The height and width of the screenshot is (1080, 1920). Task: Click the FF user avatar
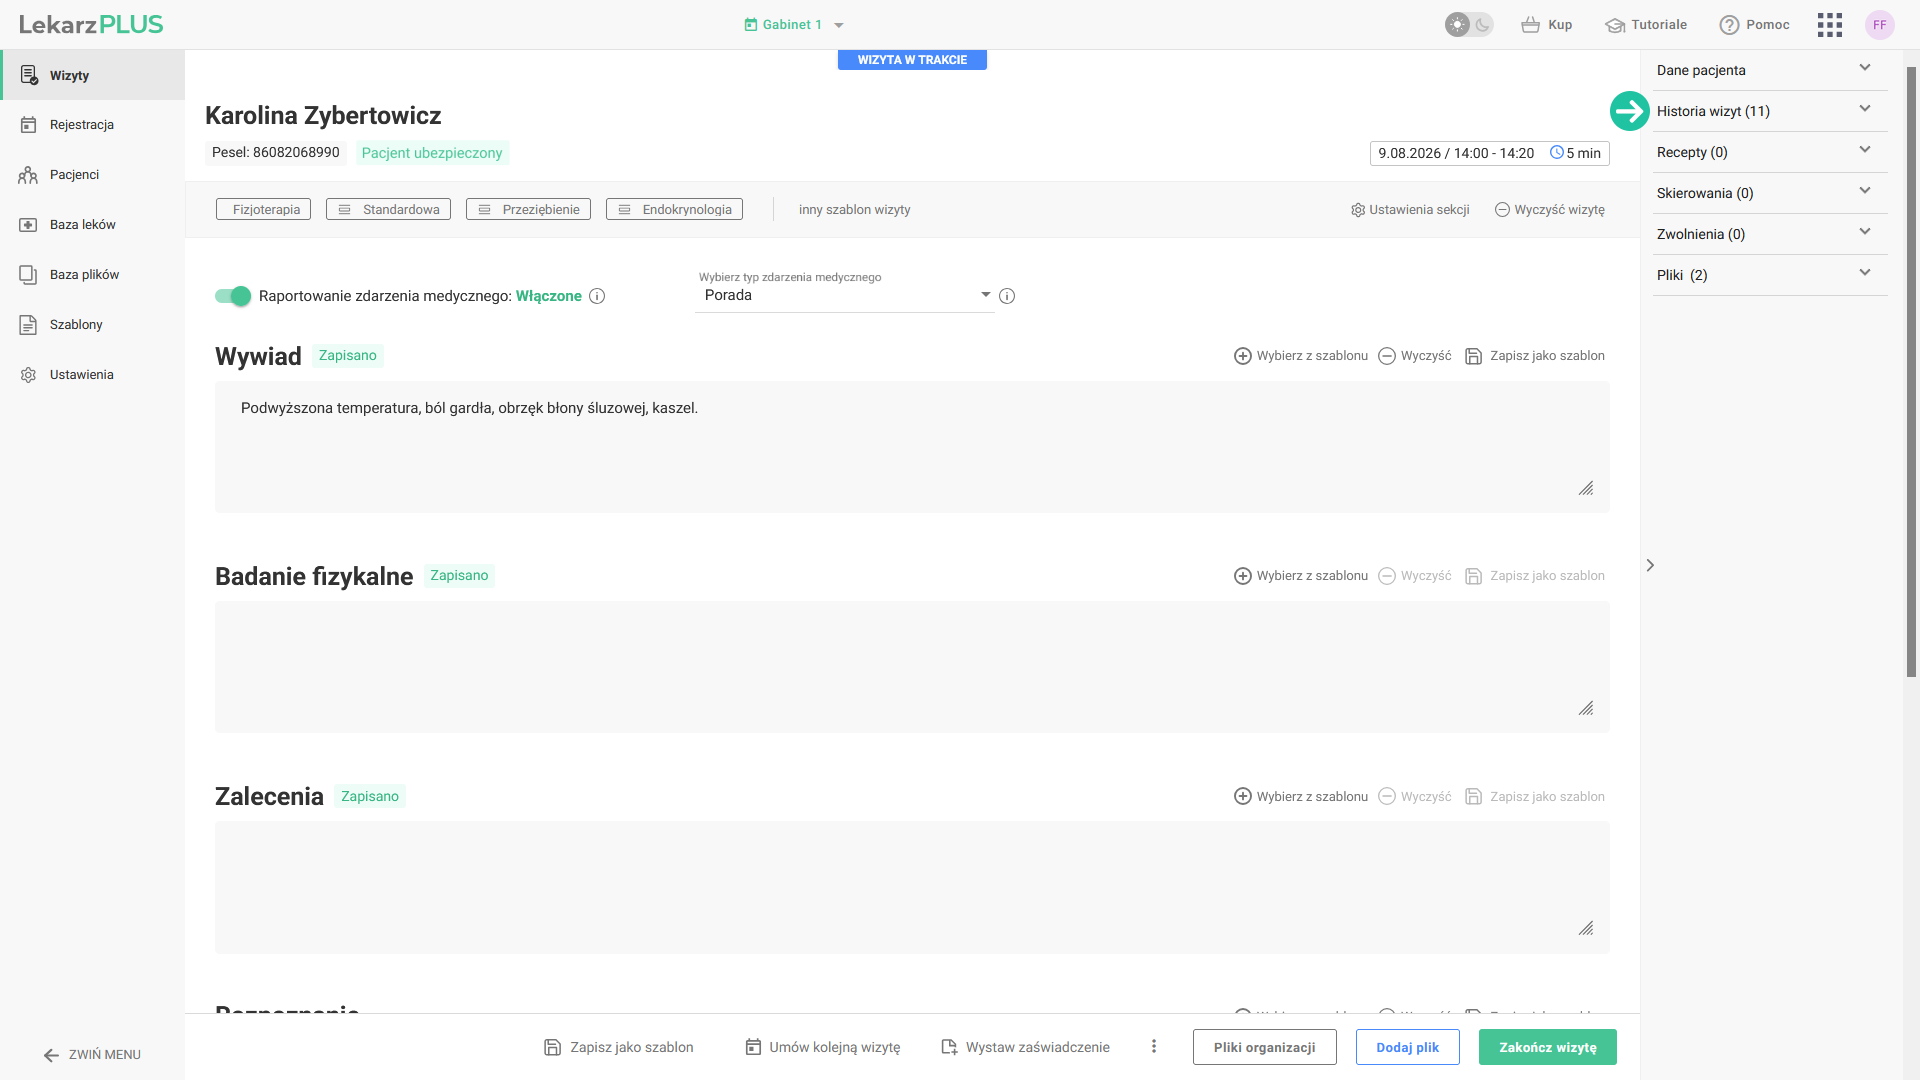click(1879, 25)
